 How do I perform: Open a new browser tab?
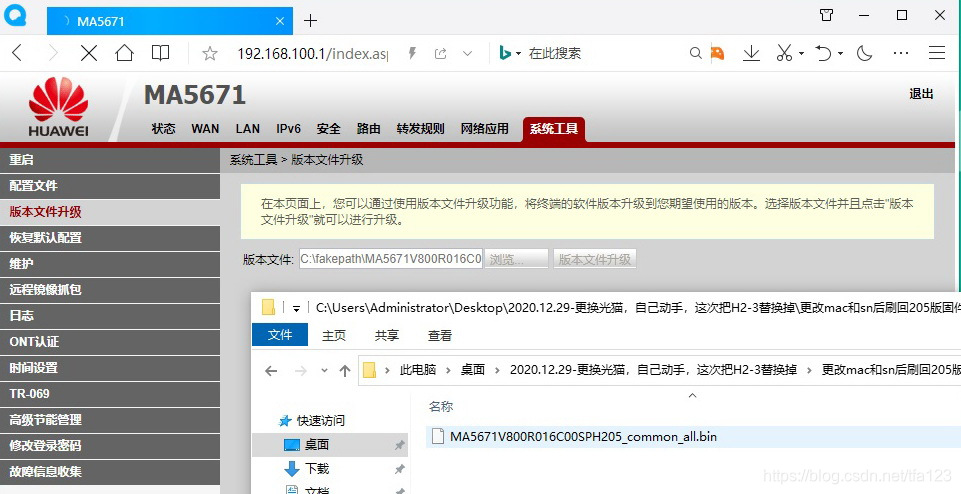click(311, 21)
